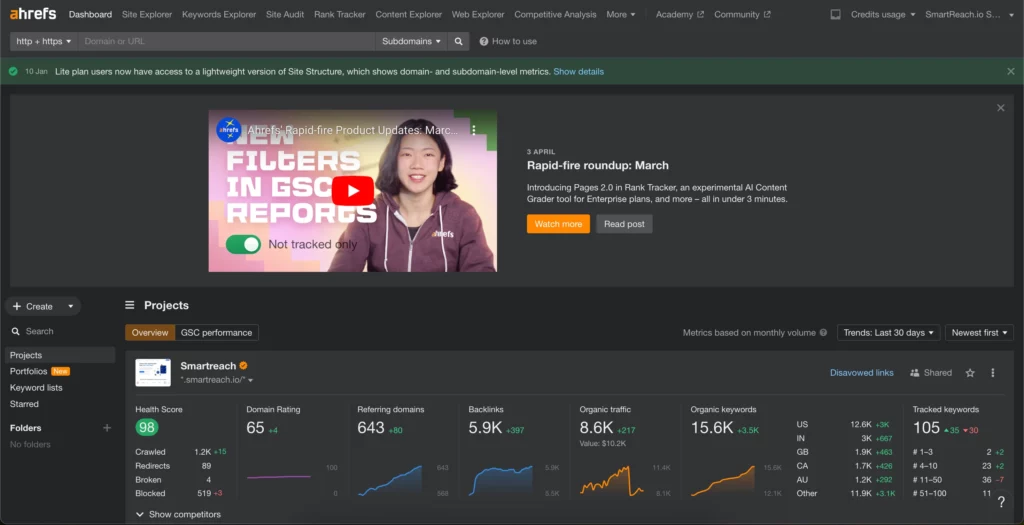This screenshot has height=525, width=1024.
Task: Open Competitive Analysis
Action: pyautogui.click(x=555, y=14)
